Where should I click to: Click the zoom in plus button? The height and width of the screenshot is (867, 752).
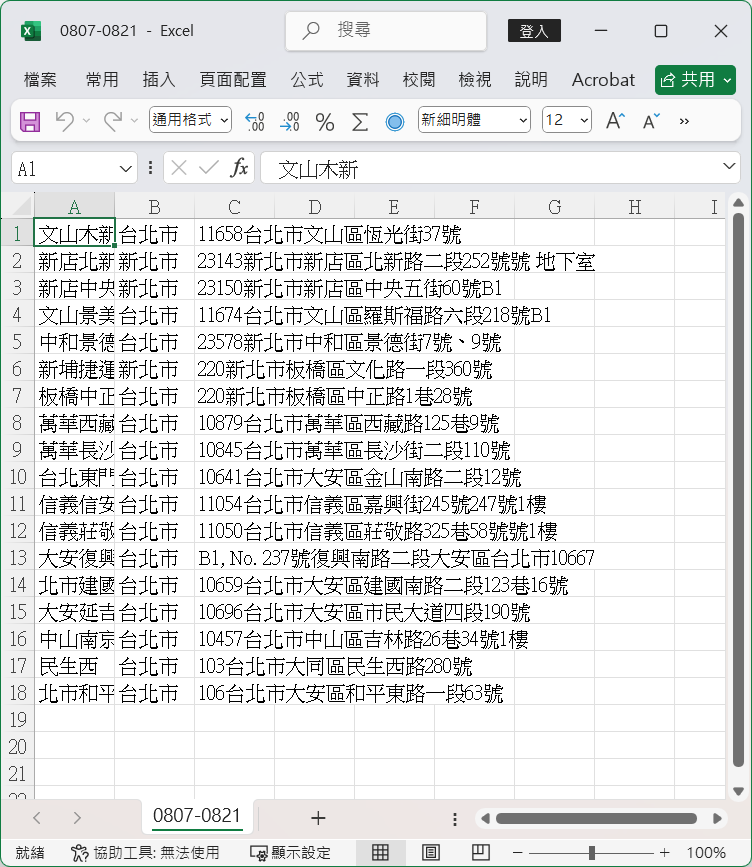(665, 853)
